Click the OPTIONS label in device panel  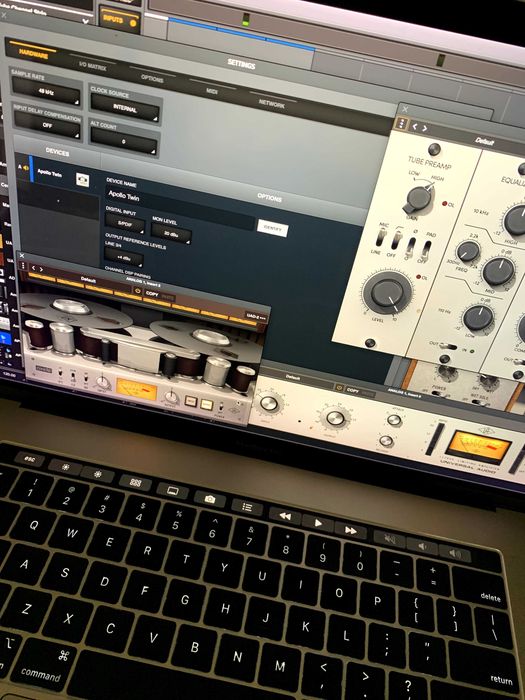(269, 198)
